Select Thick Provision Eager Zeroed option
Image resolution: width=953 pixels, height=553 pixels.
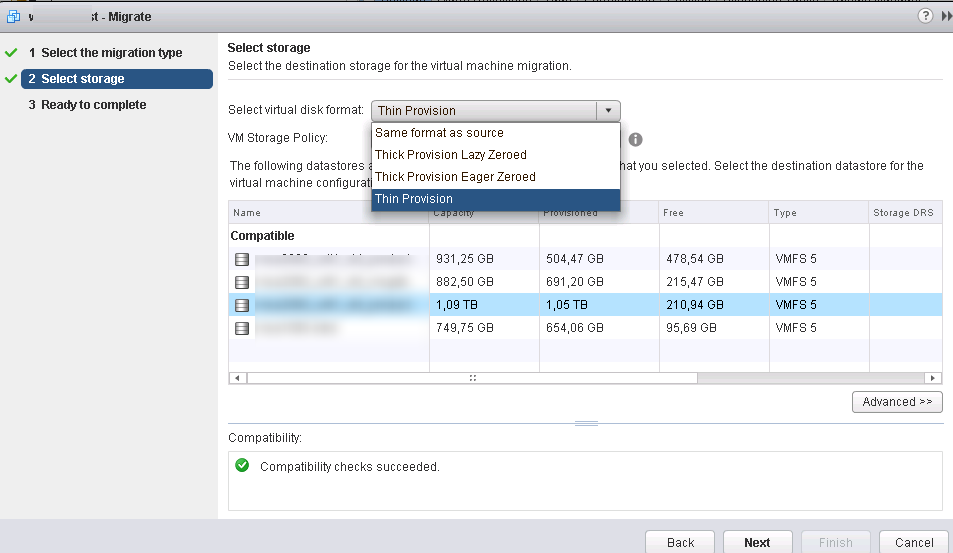point(455,177)
